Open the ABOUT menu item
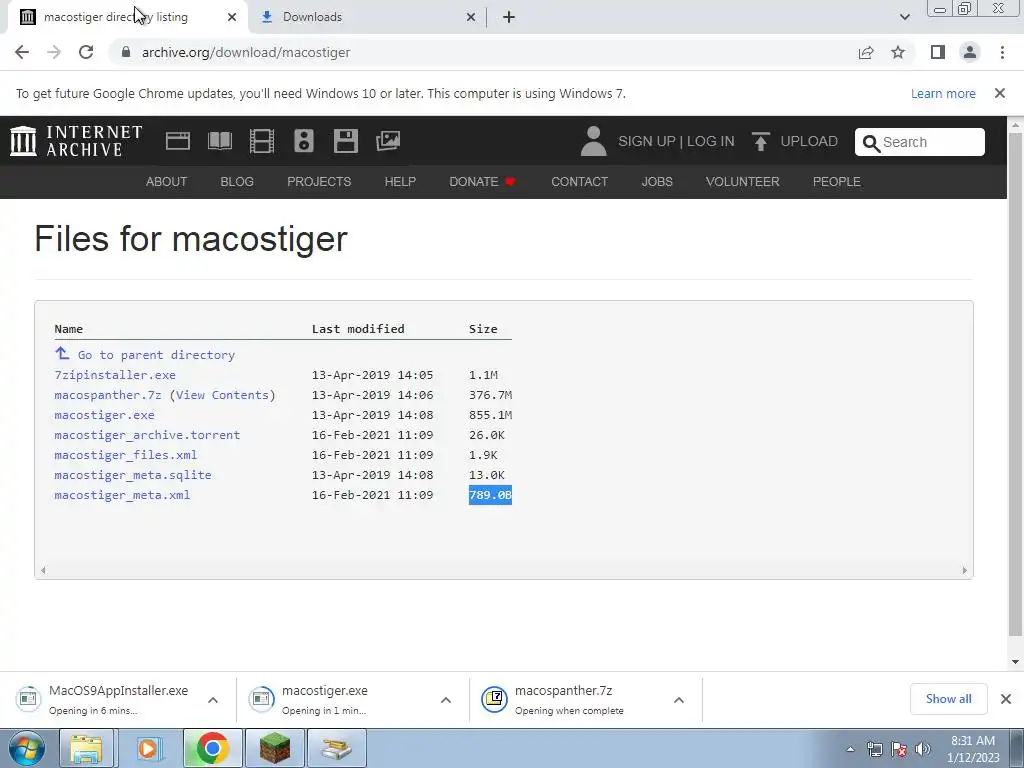 167,182
